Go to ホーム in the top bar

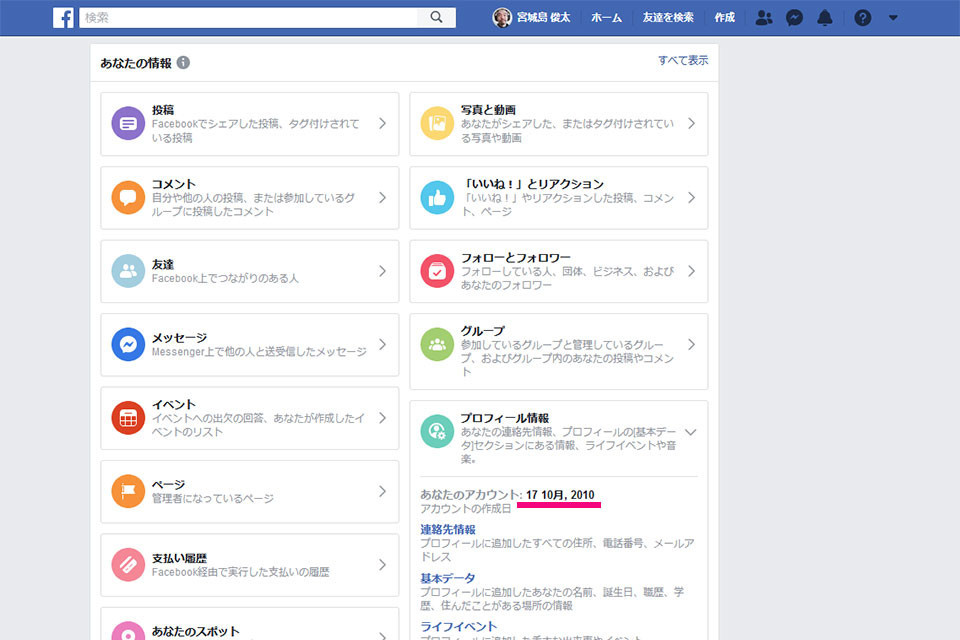606,18
